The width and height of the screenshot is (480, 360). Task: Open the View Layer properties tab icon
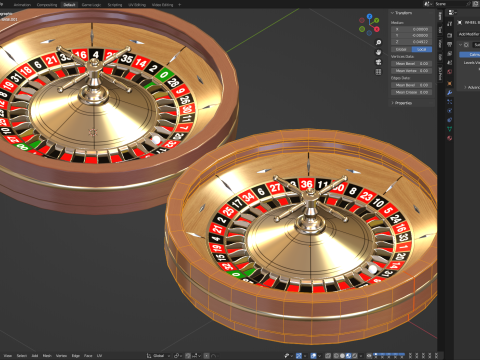tap(450, 53)
